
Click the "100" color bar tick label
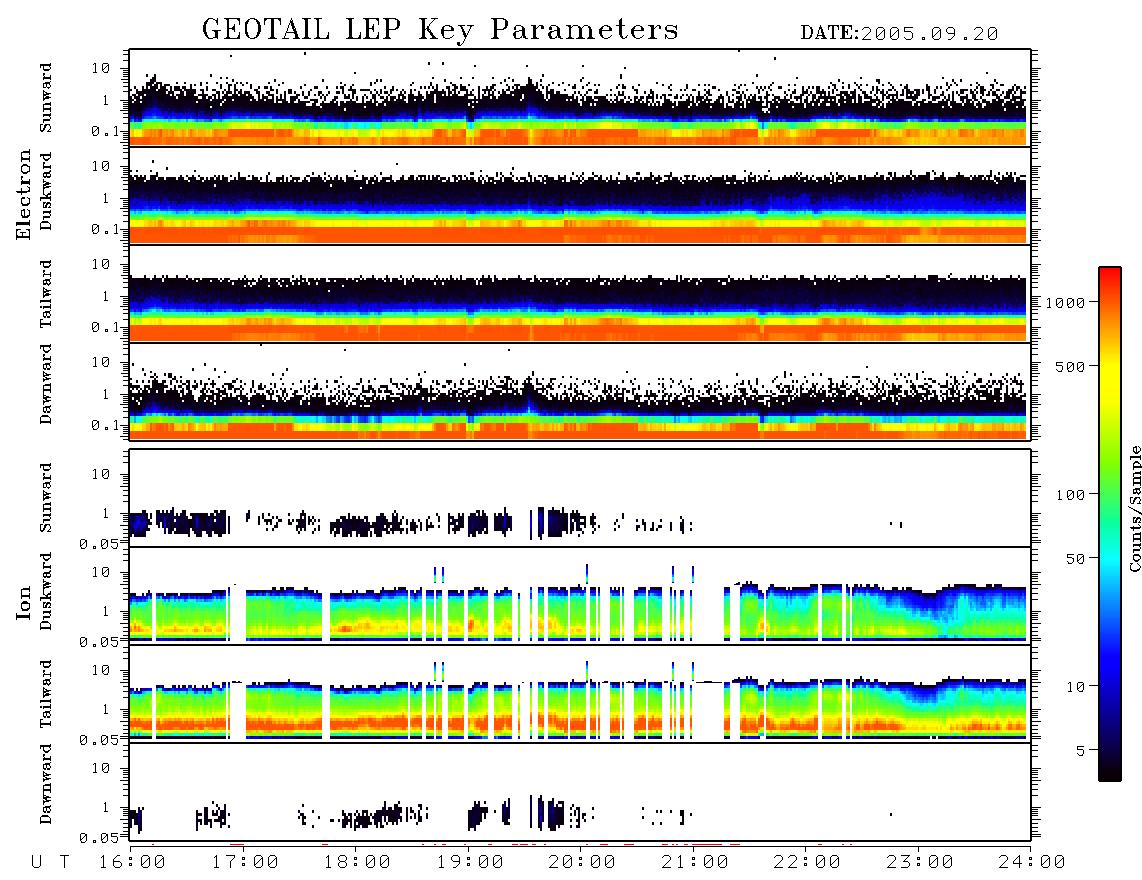[x=1070, y=495]
